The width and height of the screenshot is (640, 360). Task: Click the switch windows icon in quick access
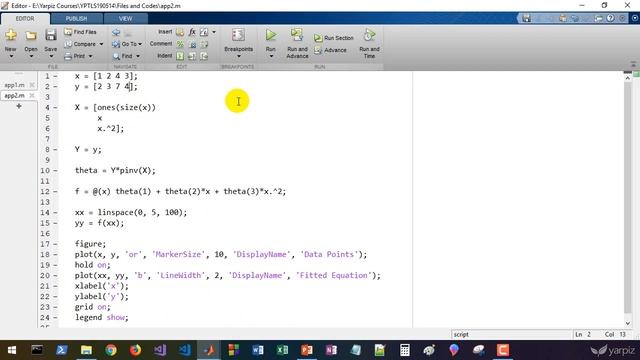598,18
